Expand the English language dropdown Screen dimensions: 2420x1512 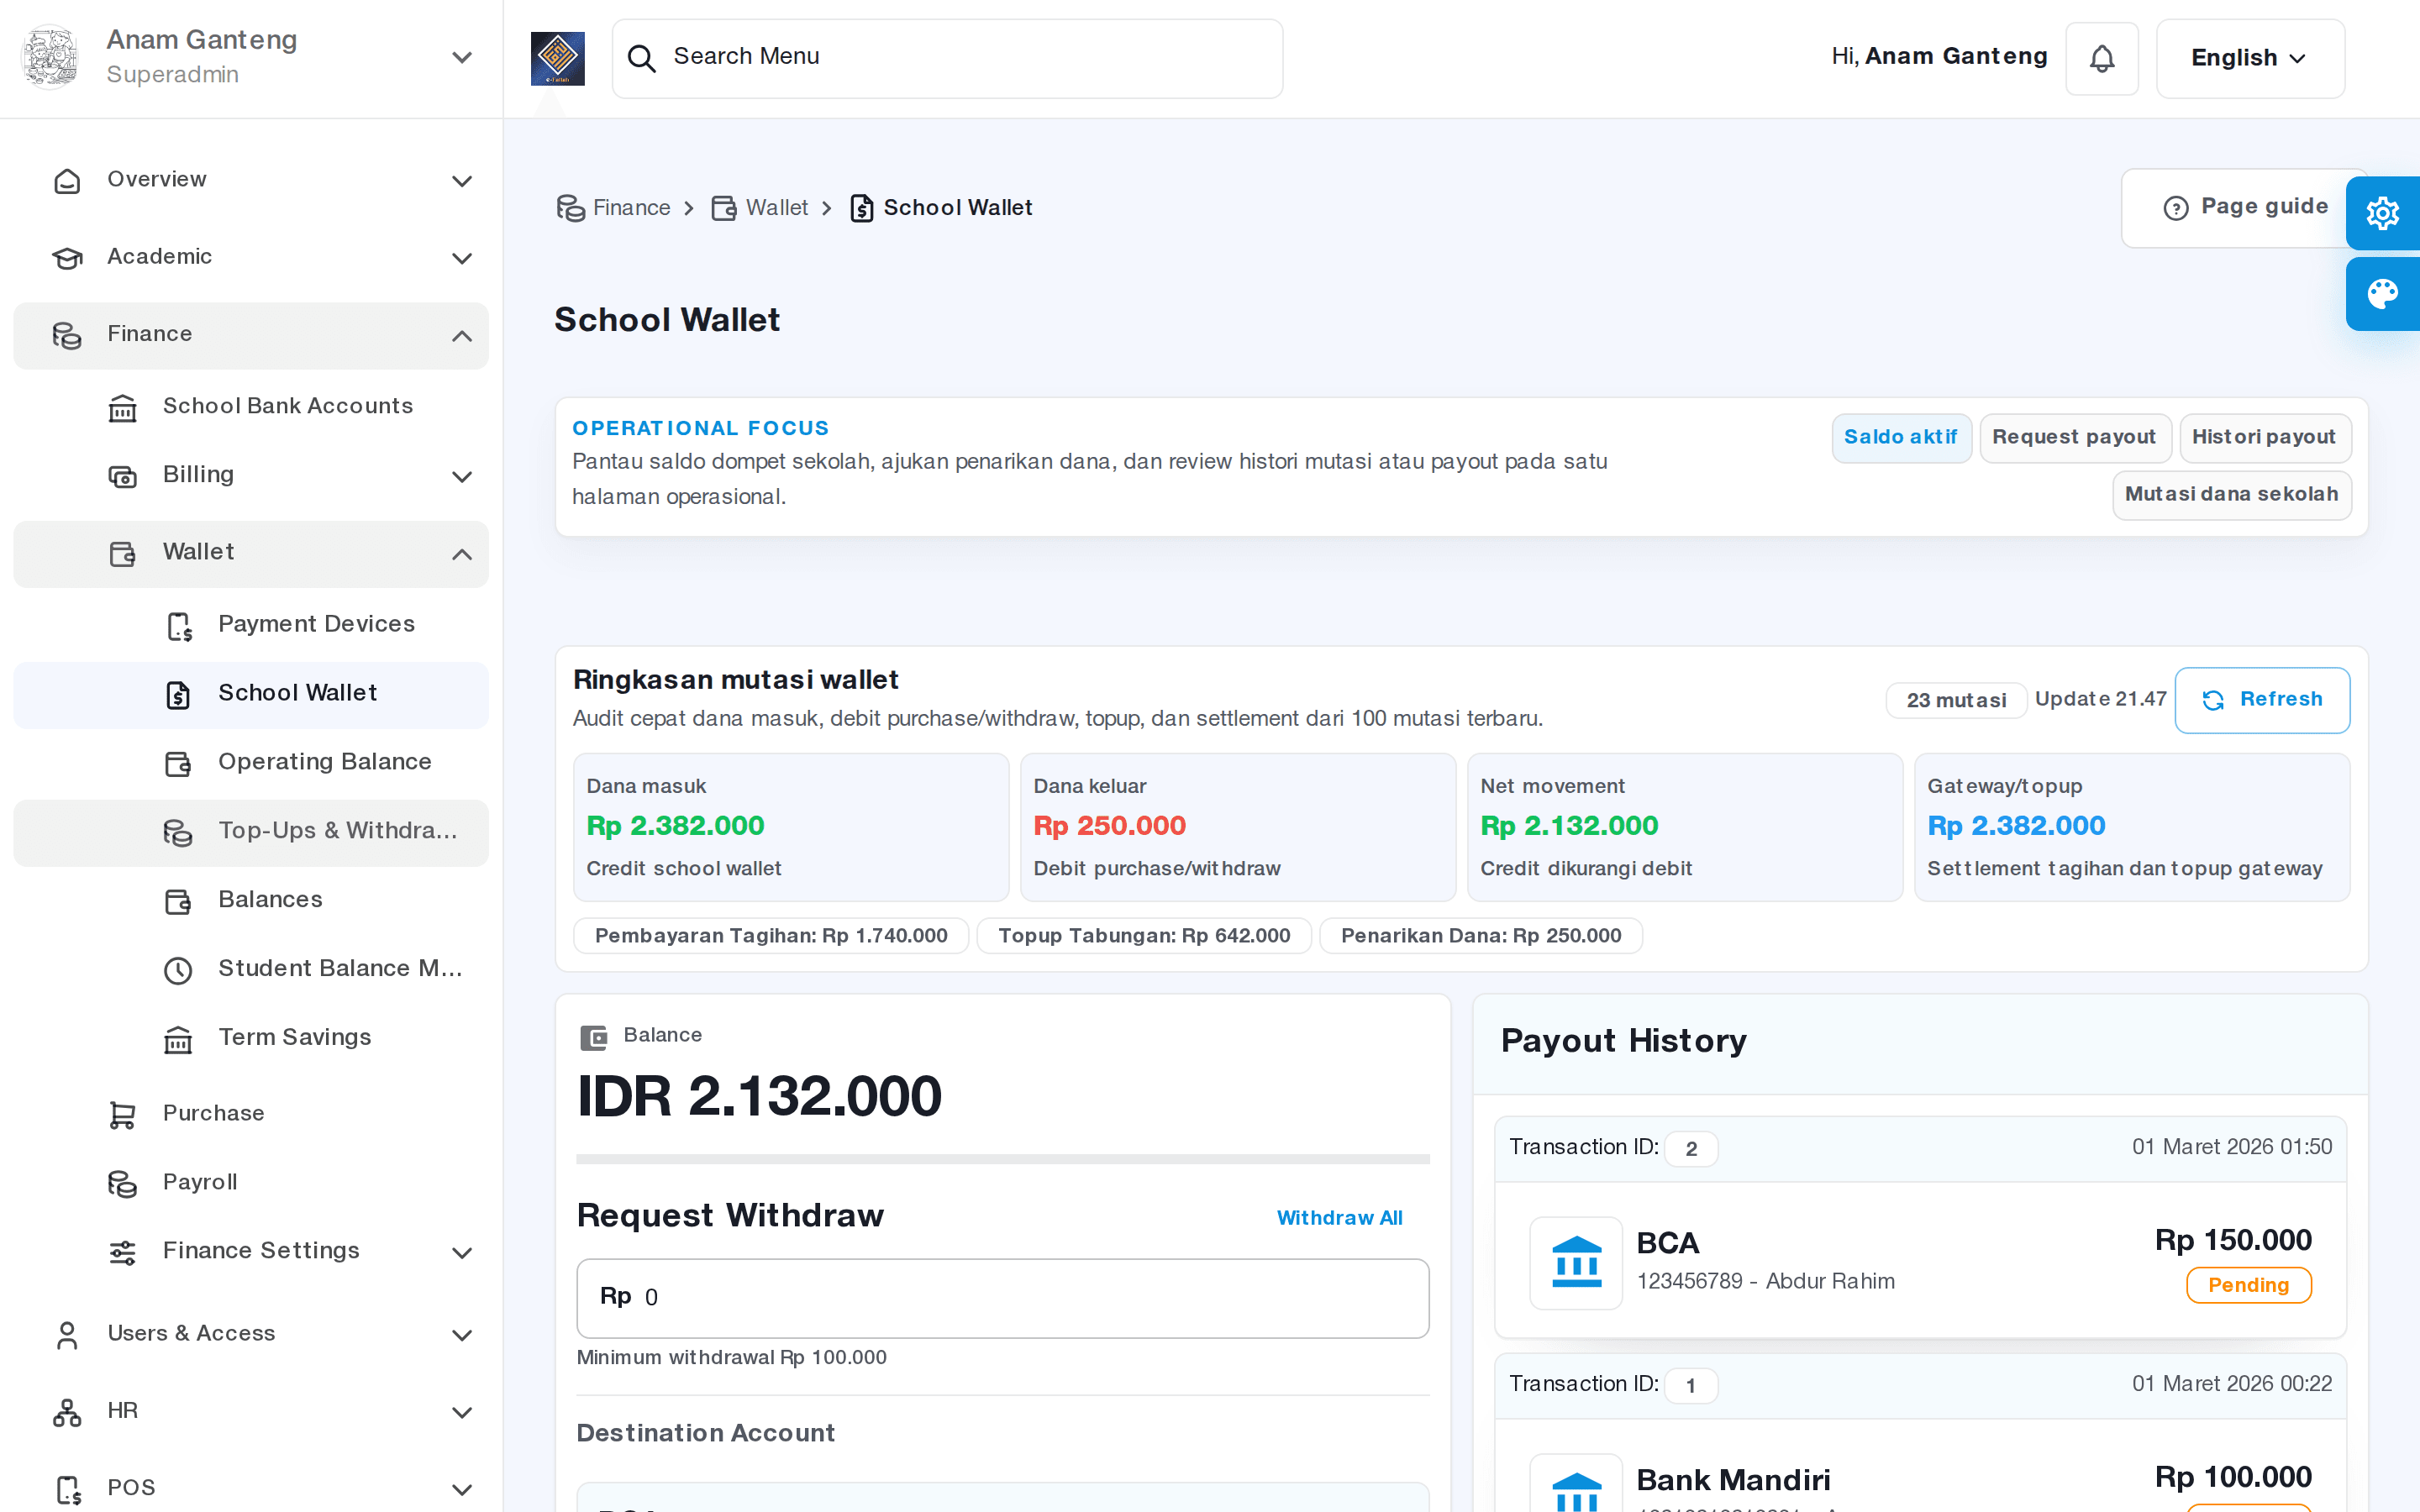2250,58
